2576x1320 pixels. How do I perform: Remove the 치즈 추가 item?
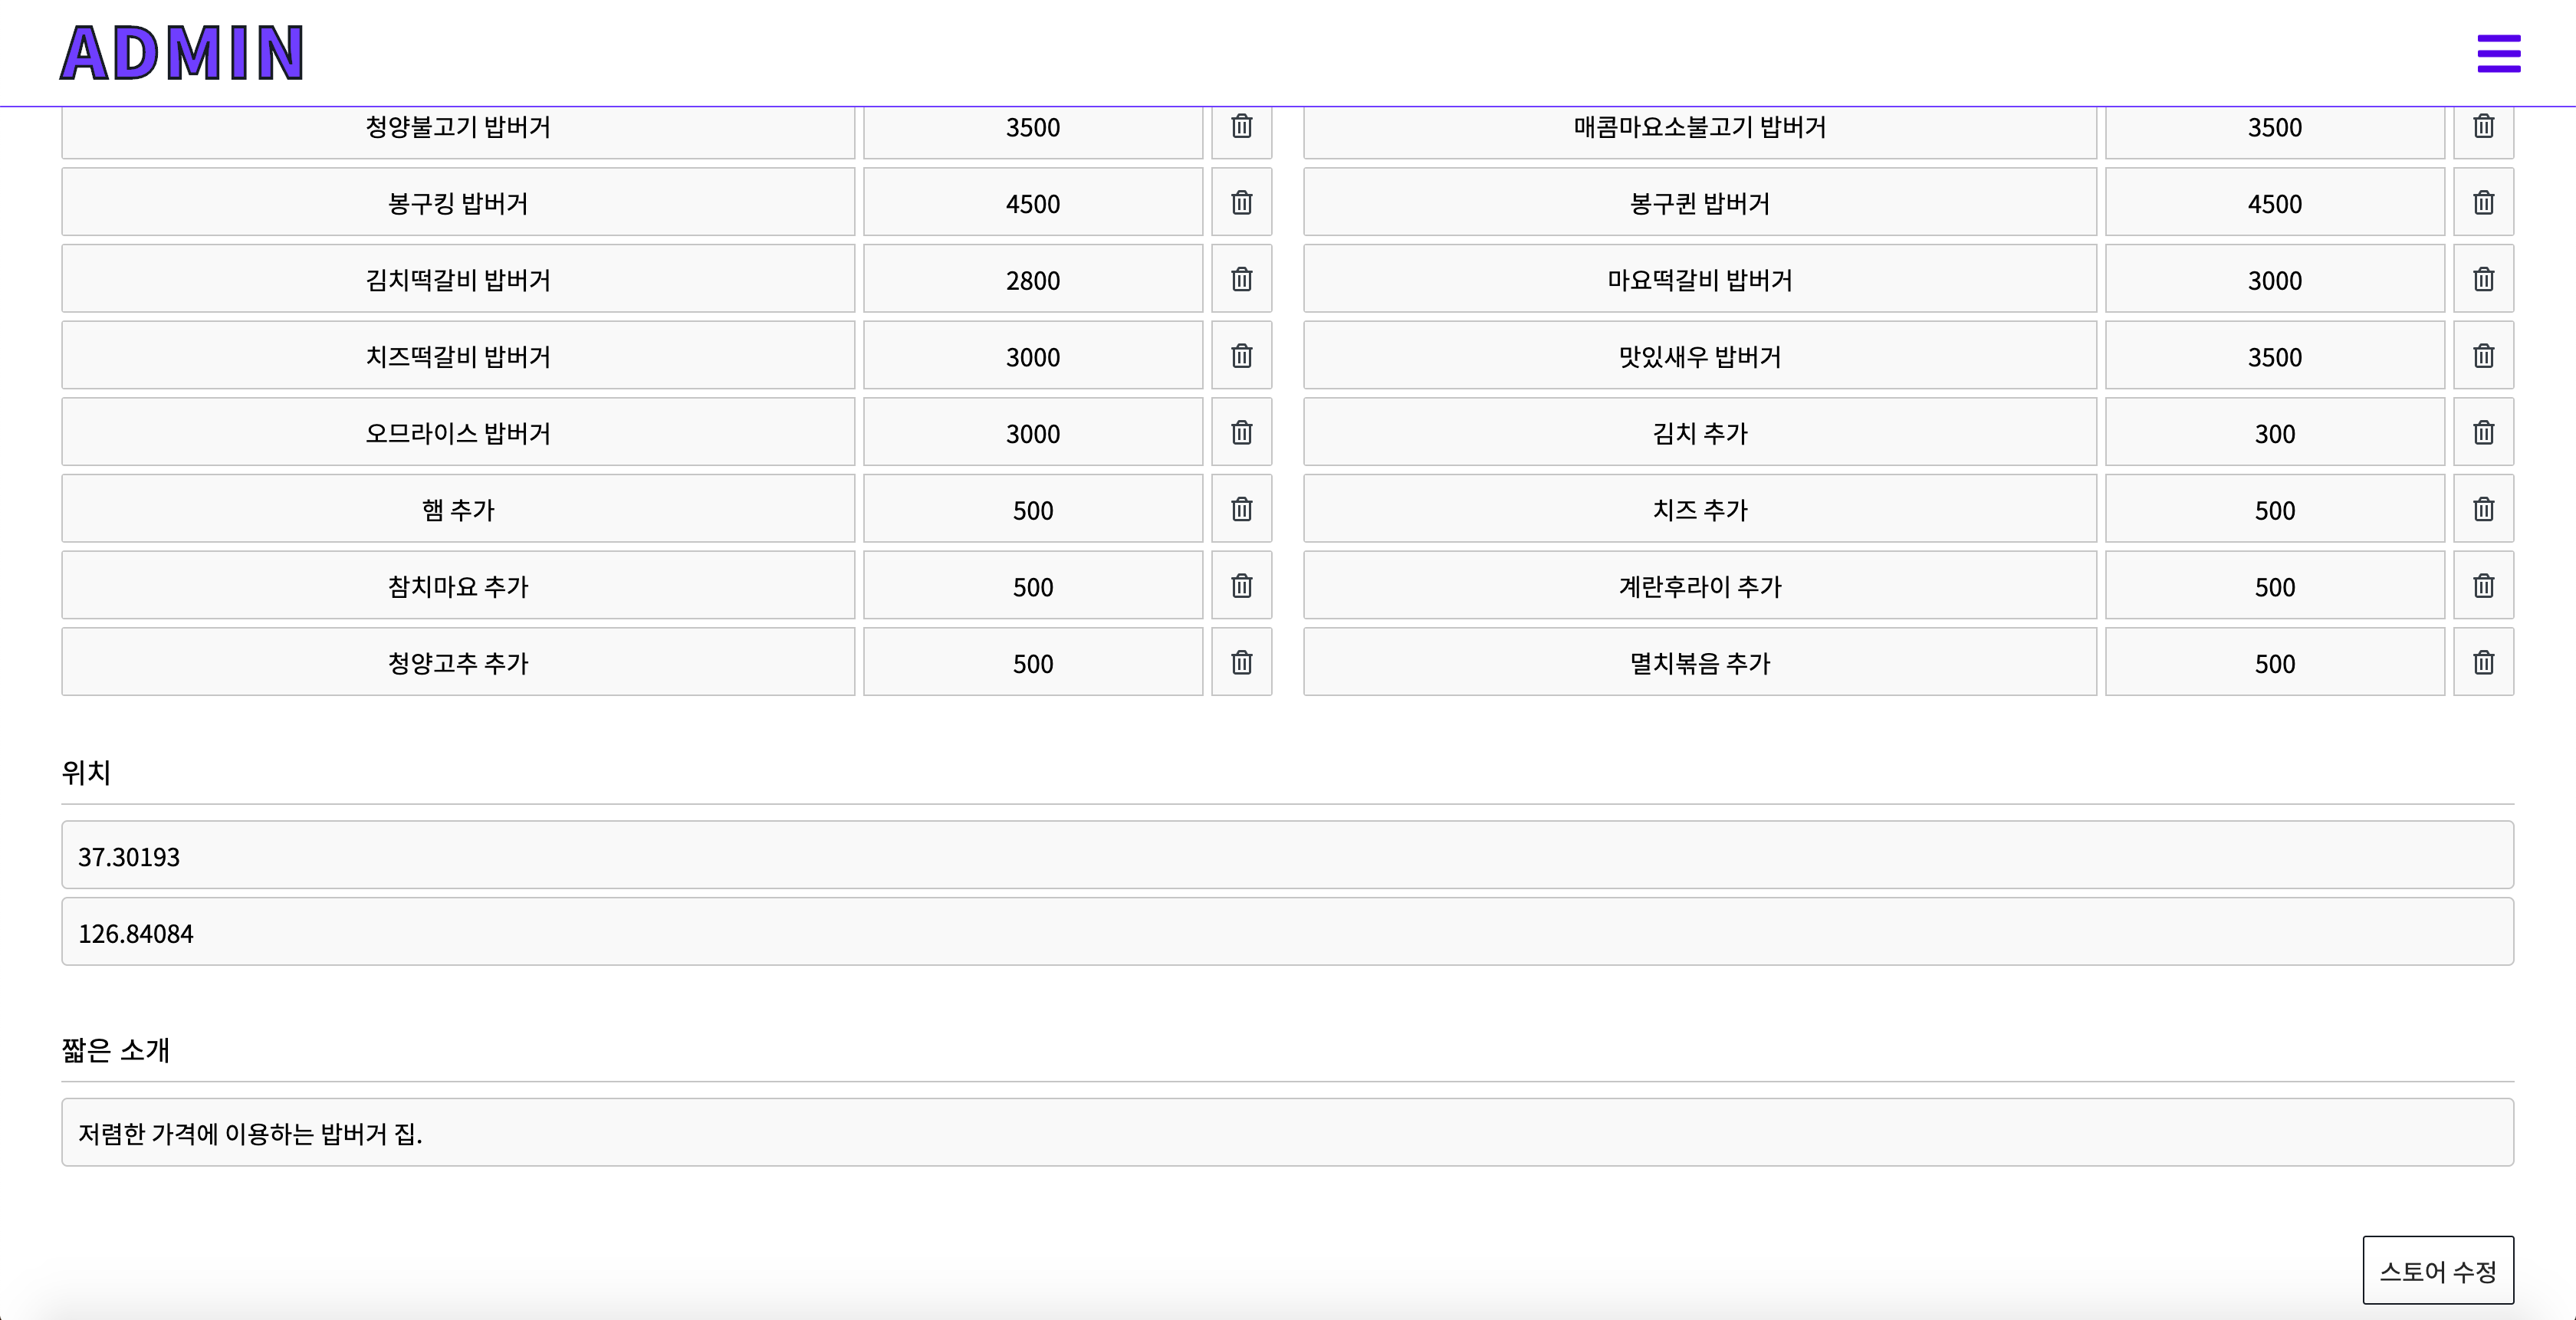2483,510
